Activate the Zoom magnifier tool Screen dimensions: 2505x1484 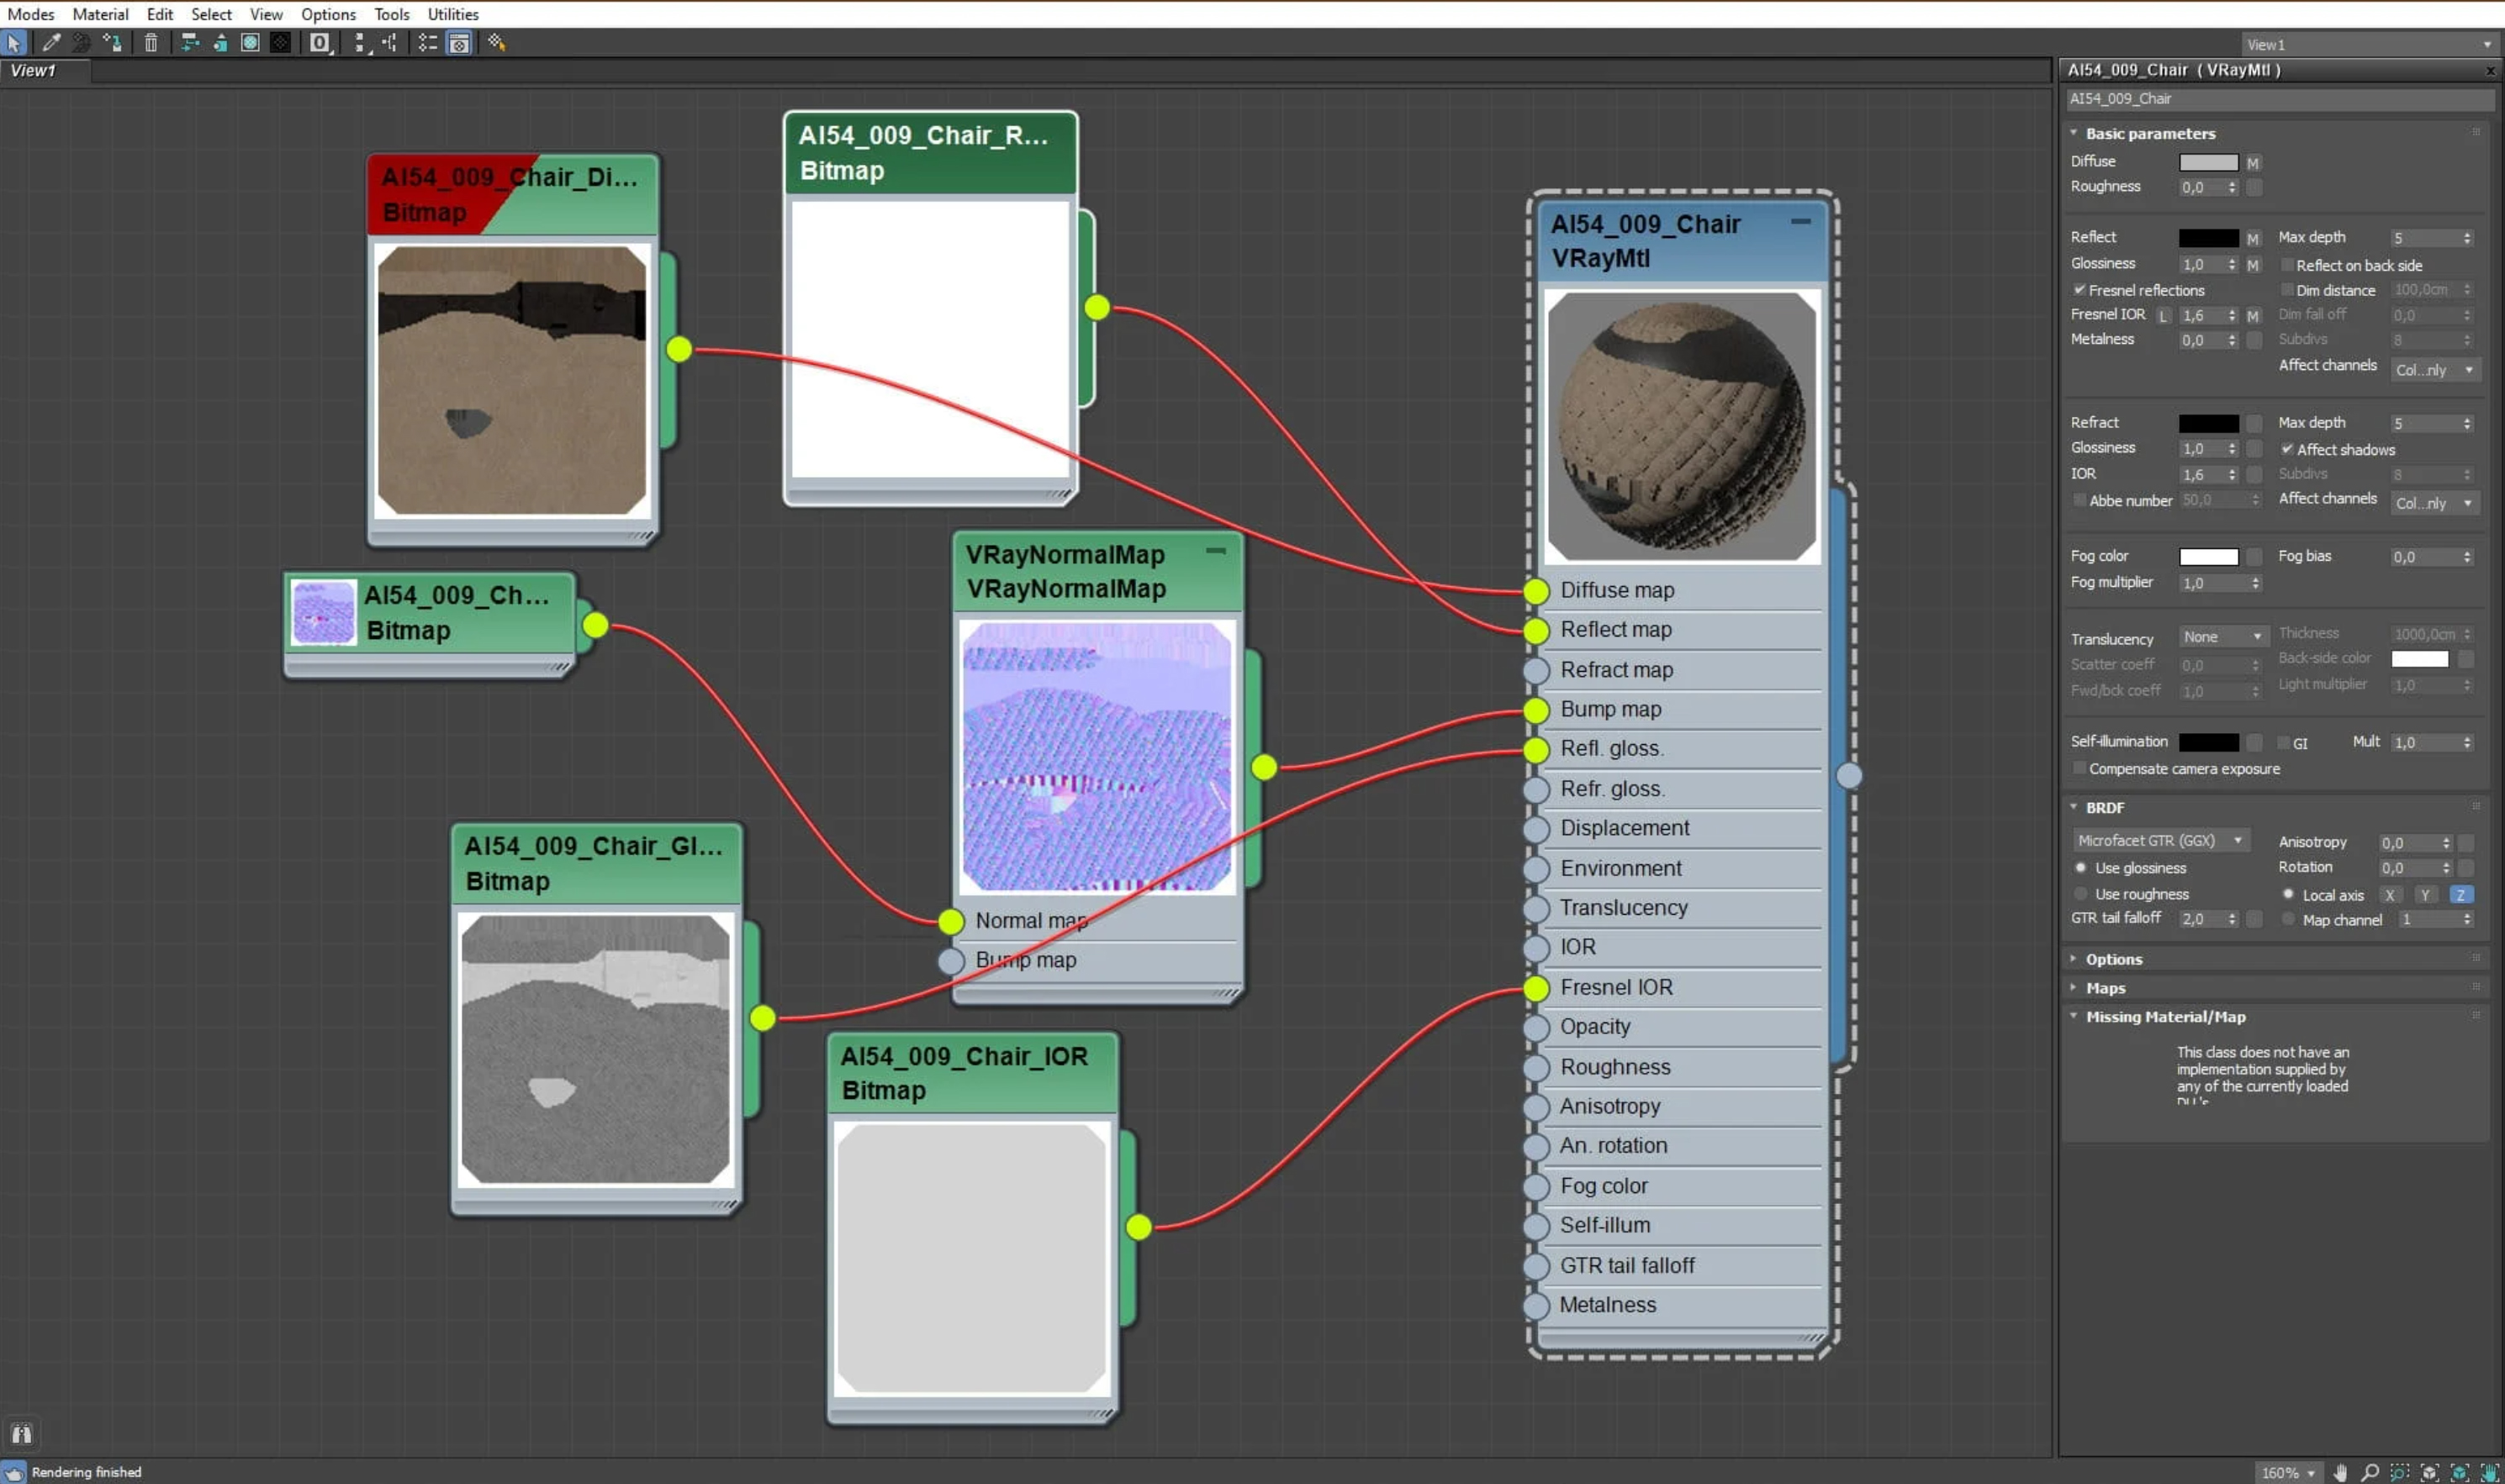[x=2370, y=1472]
